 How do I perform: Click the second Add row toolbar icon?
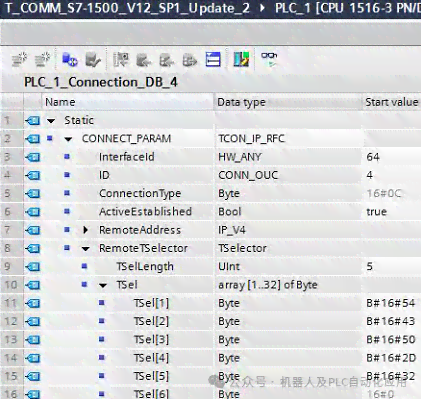(x=42, y=59)
